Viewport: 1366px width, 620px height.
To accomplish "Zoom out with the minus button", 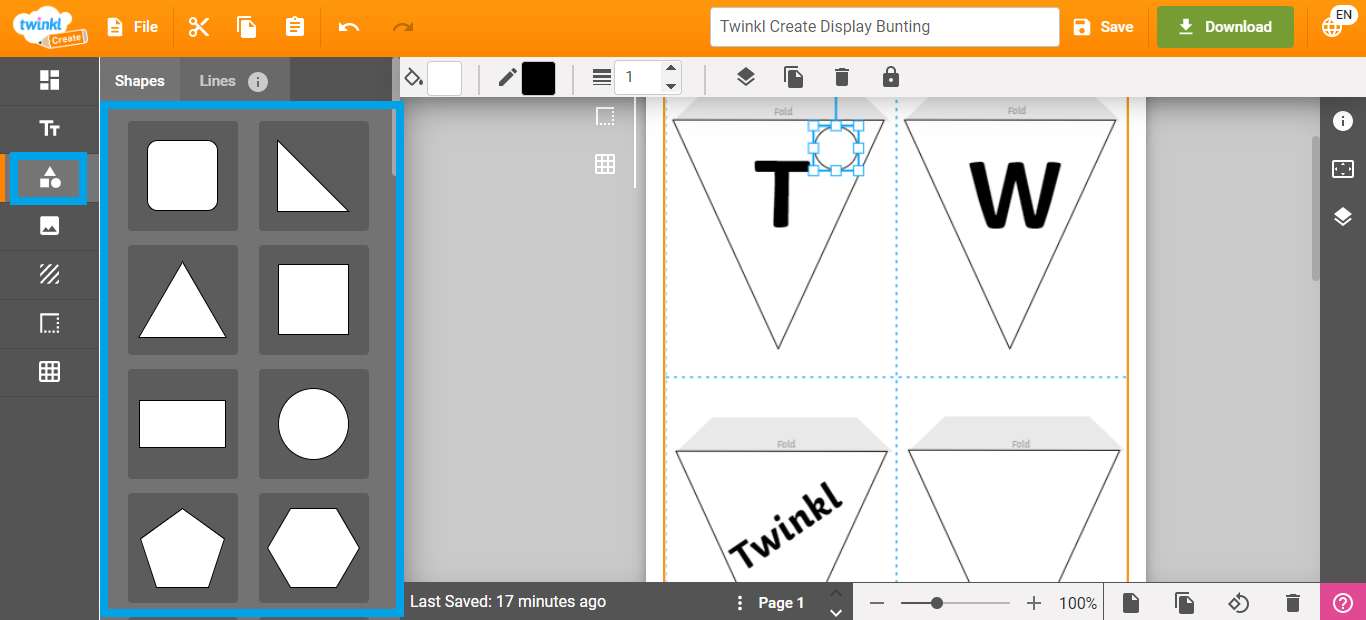I will pos(877,603).
